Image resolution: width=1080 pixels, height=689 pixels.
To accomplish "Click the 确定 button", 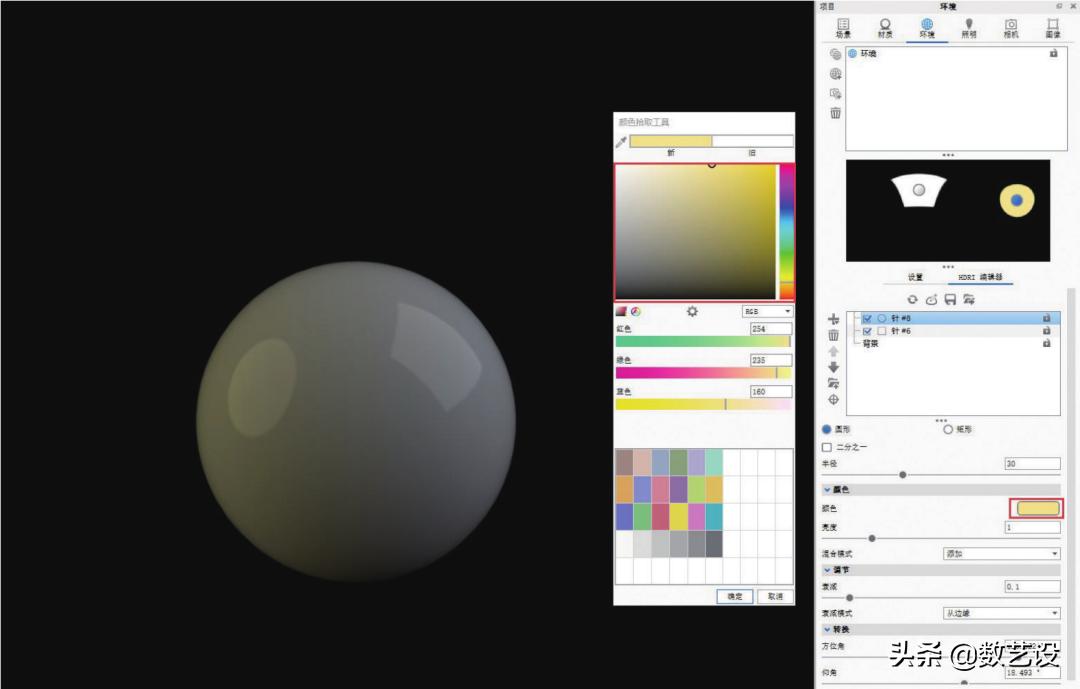I will 735,596.
